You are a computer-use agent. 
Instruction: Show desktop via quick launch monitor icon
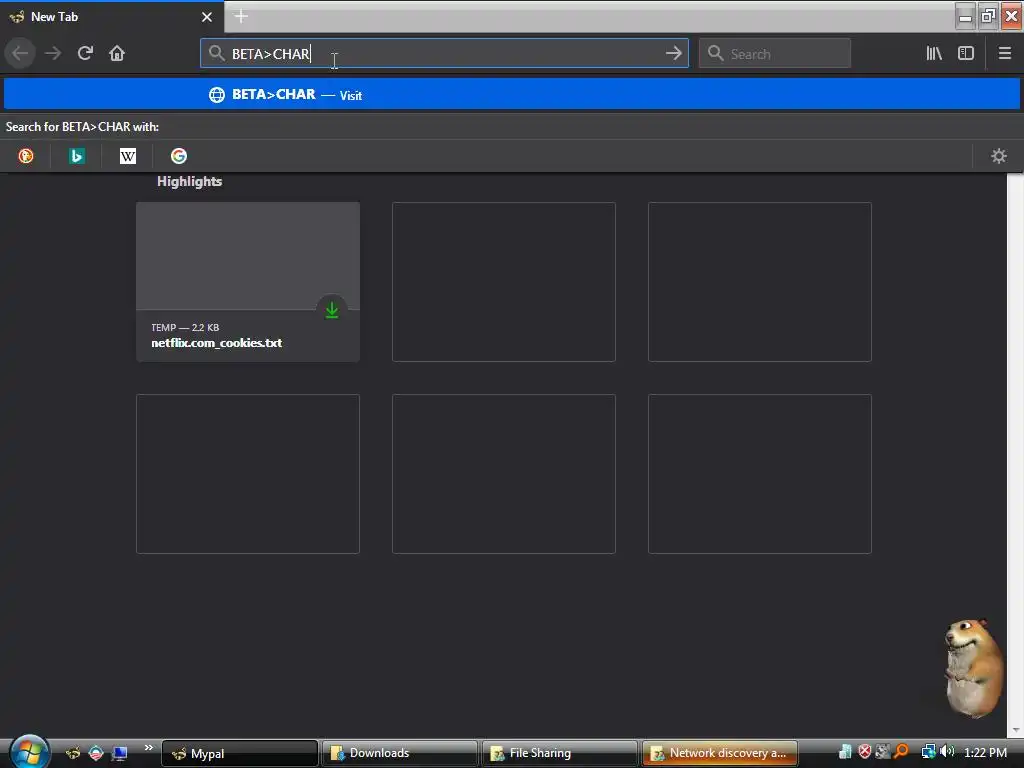pyautogui.click(x=120, y=753)
